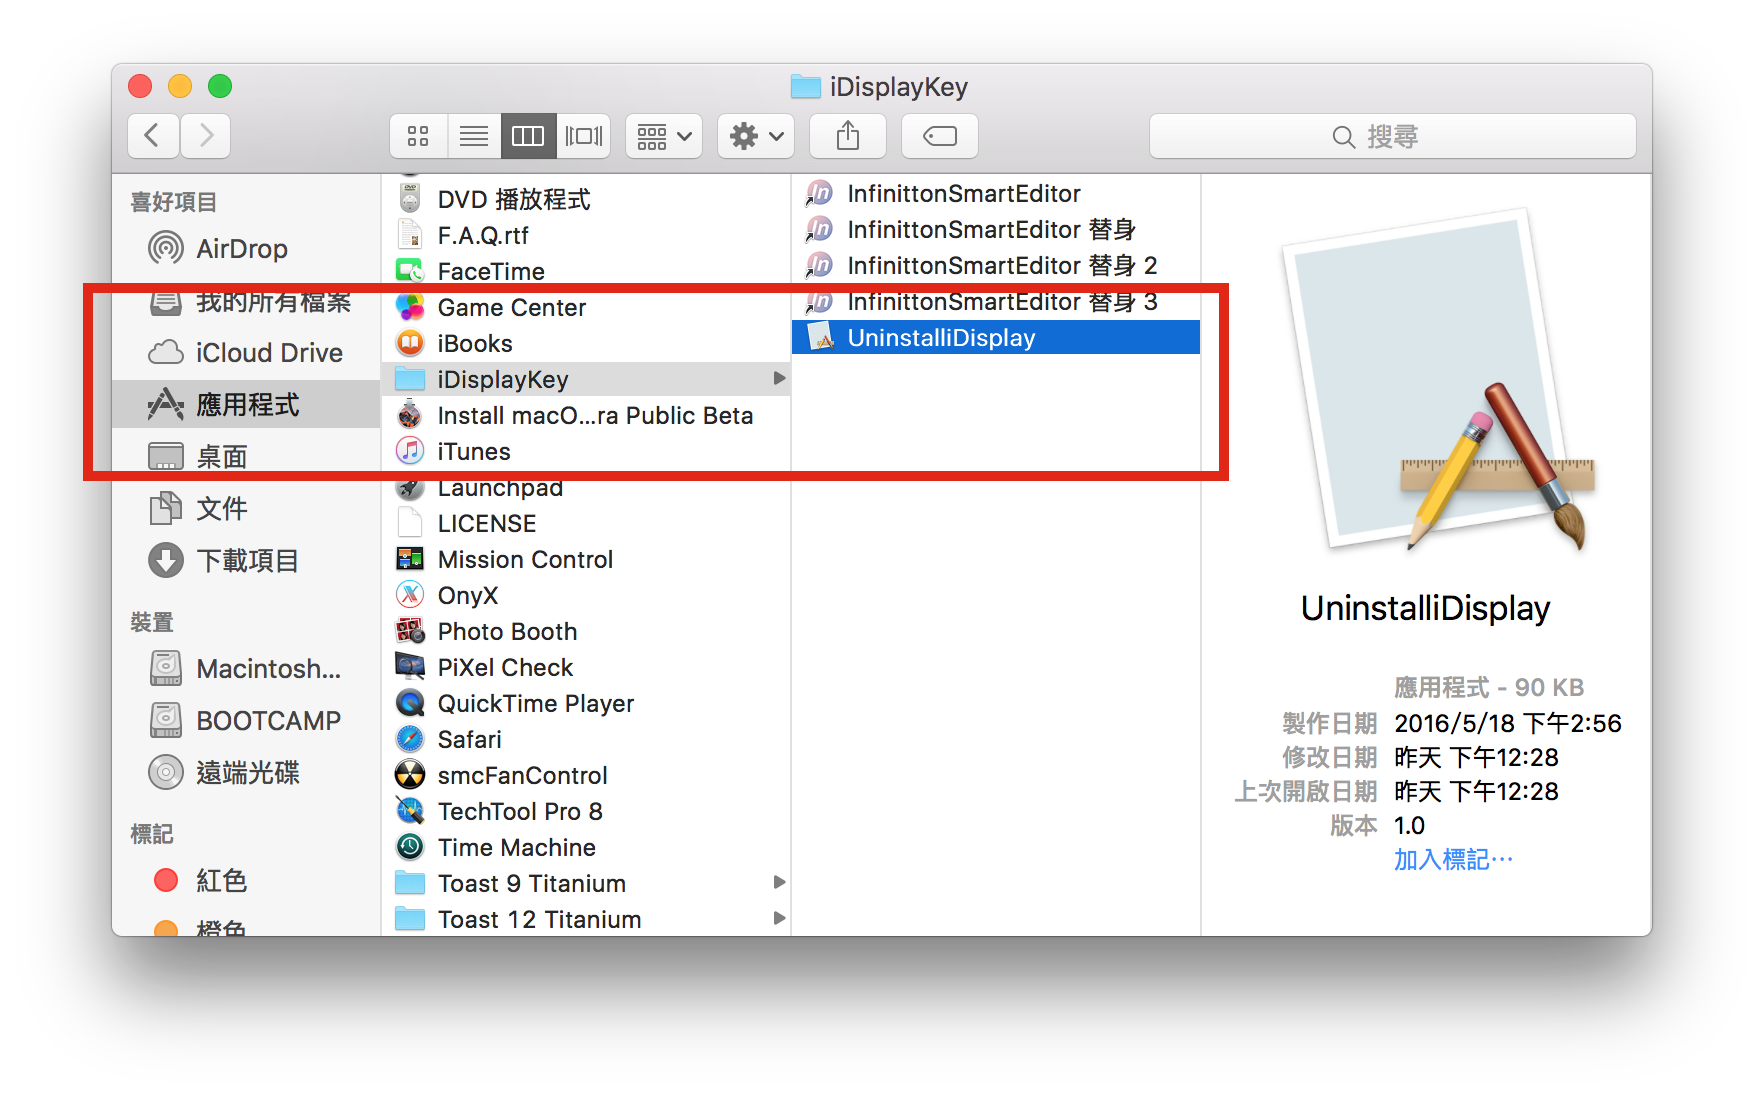Open the gear action menu
The image size is (1764, 1096).
coord(755,136)
